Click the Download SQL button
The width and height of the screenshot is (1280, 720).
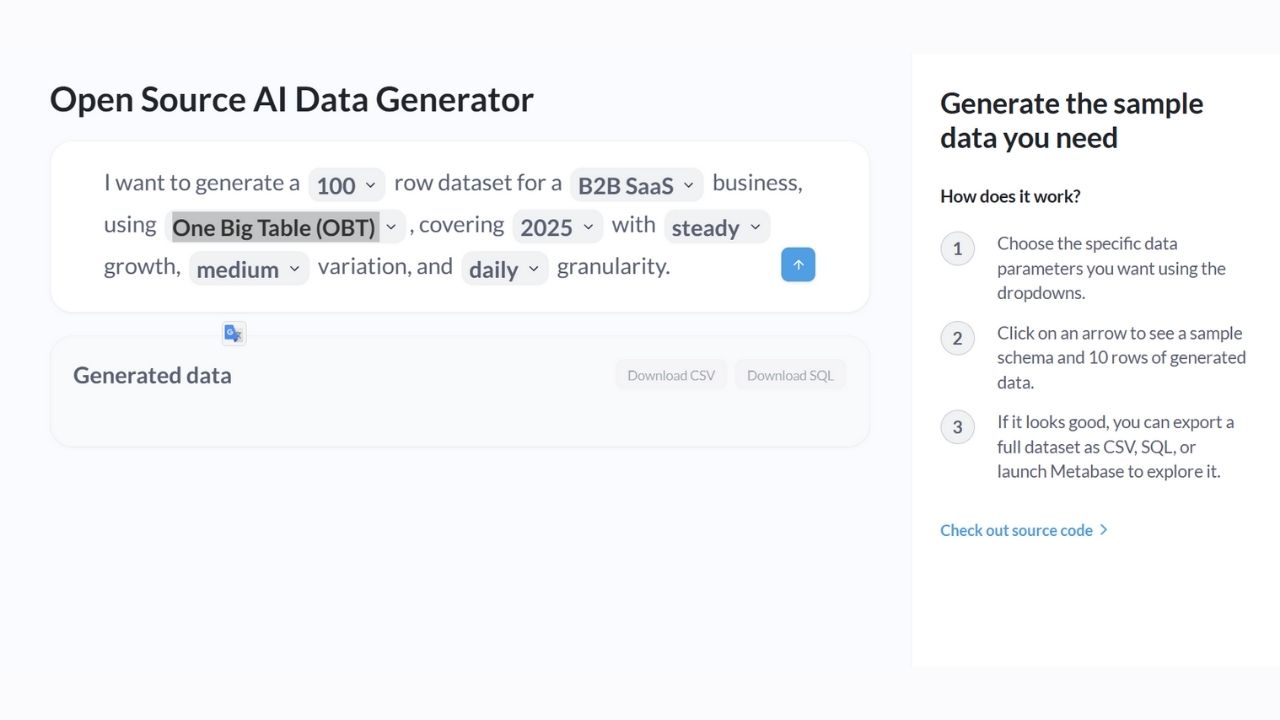790,374
